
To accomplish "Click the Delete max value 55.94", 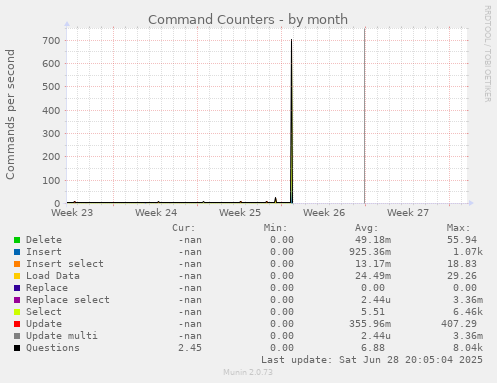I will pos(462,240).
